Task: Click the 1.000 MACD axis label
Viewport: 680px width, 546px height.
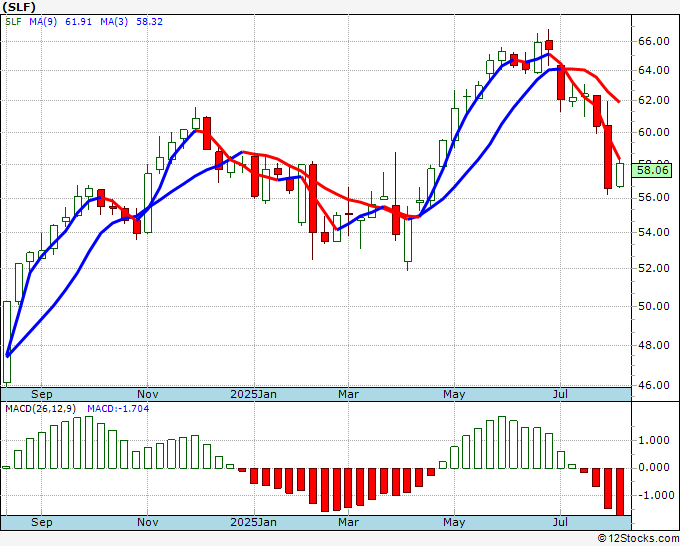Action: 655,441
